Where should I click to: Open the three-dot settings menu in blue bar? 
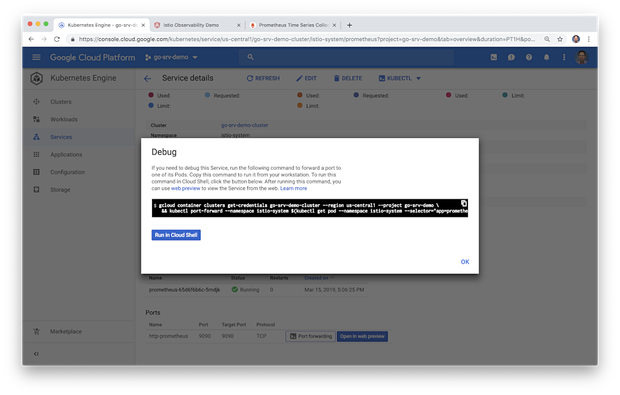click(x=564, y=57)
